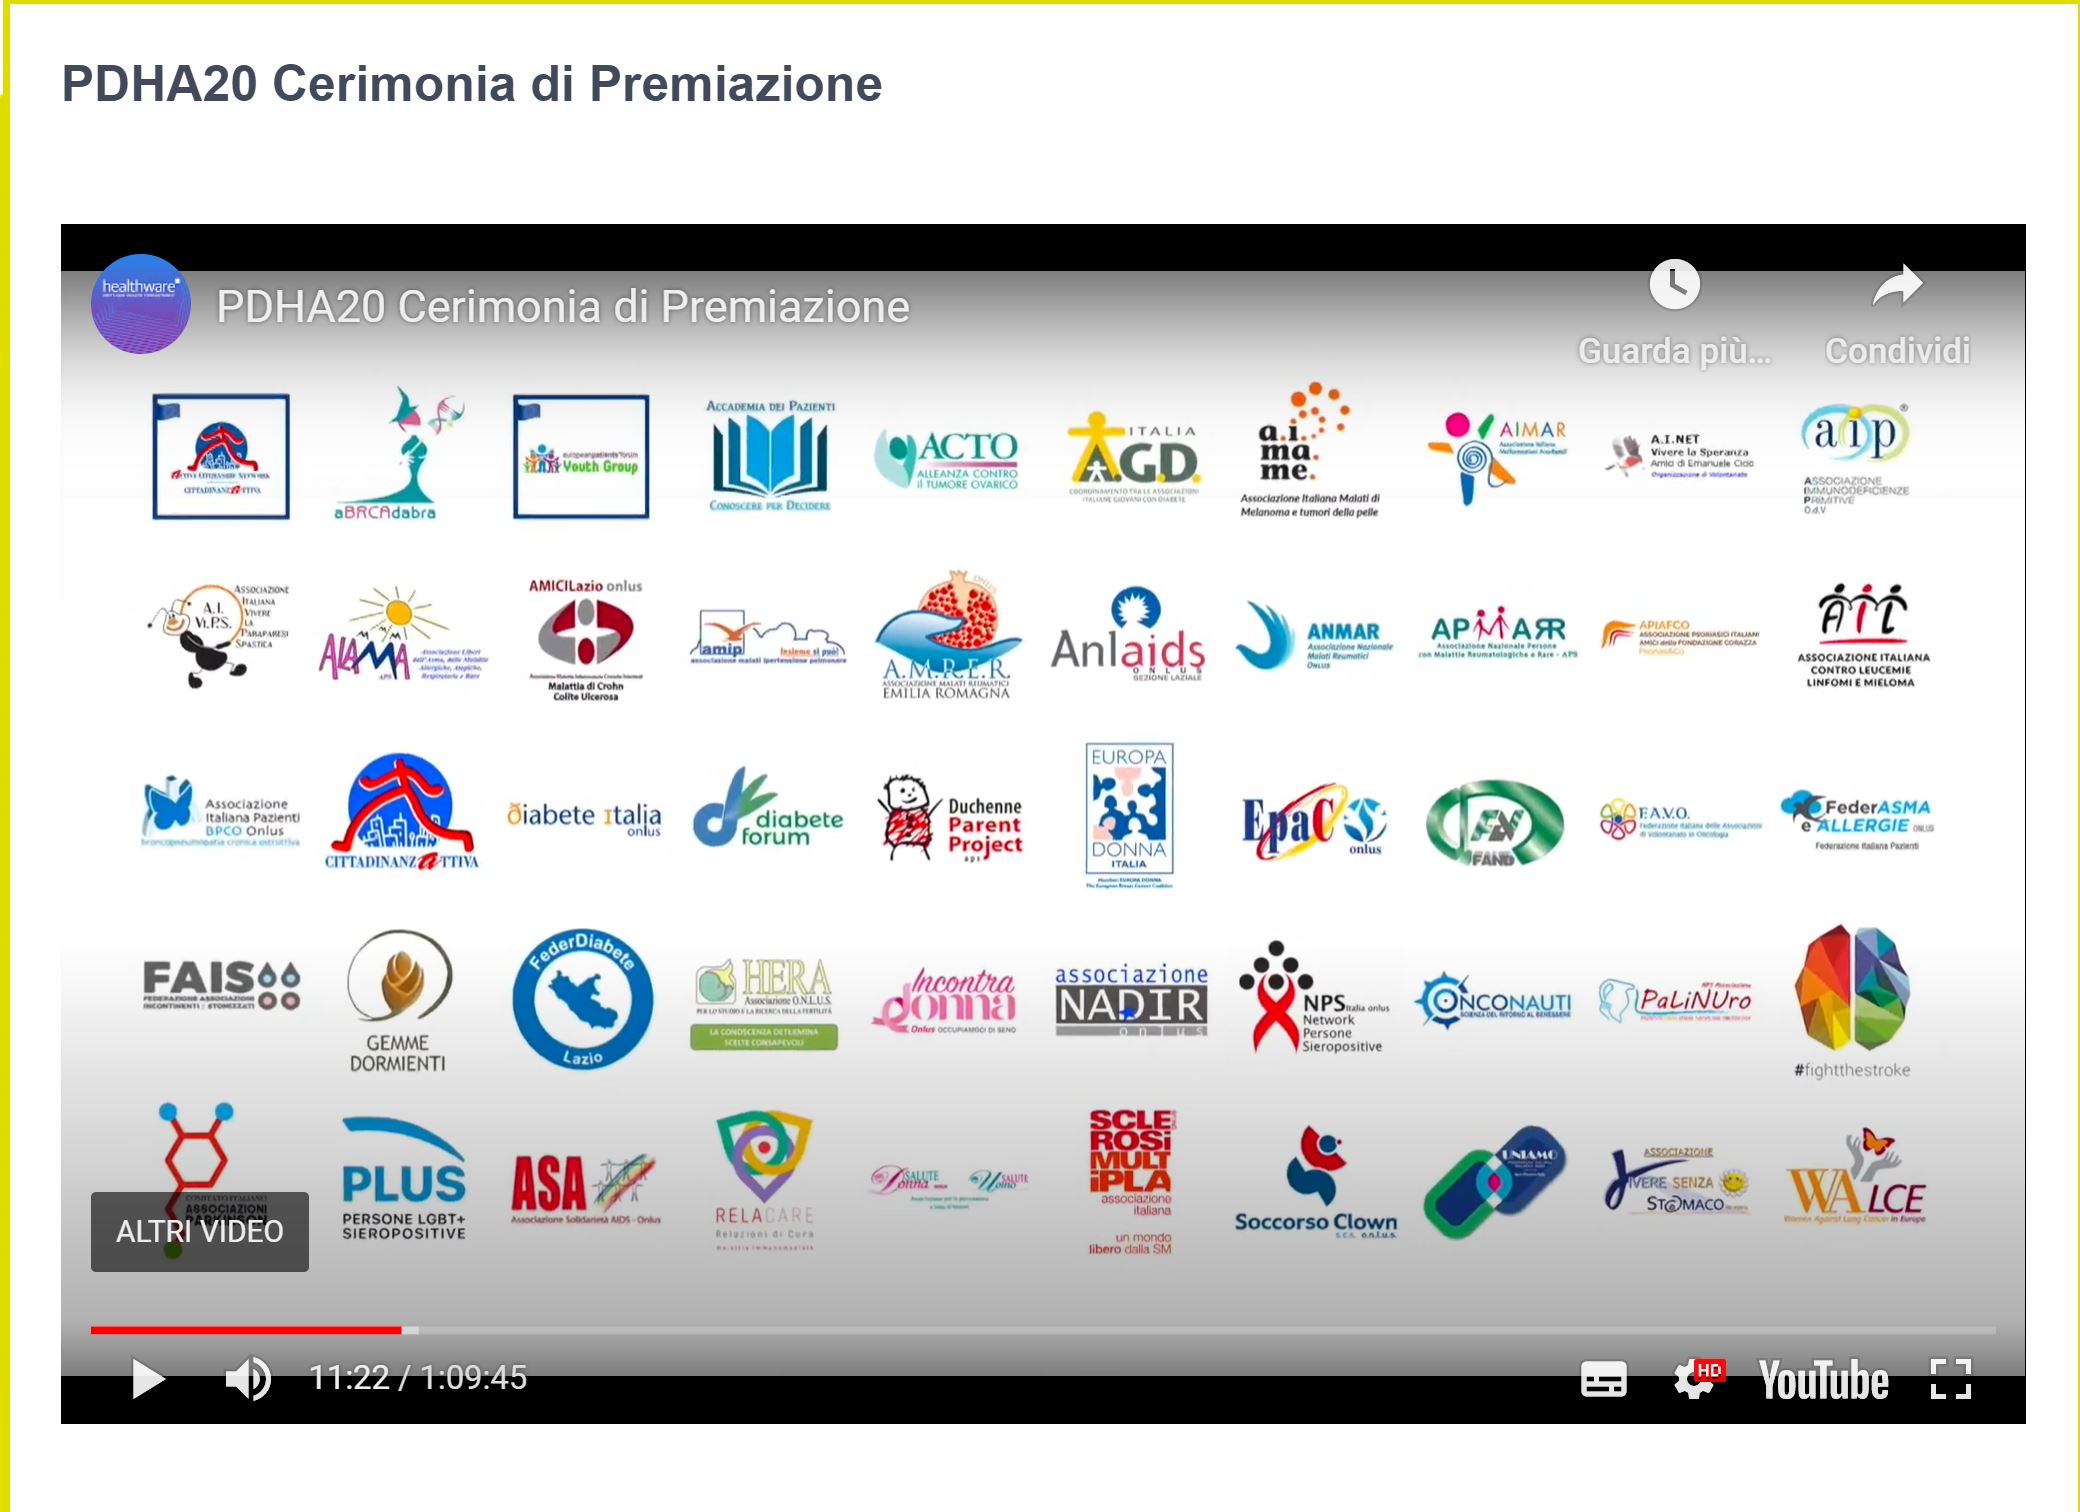The width and height of the screenshot is (2080, 1512).
Task: Click the ALTRI VIDEO button
Action: [x=200, y=1232]
